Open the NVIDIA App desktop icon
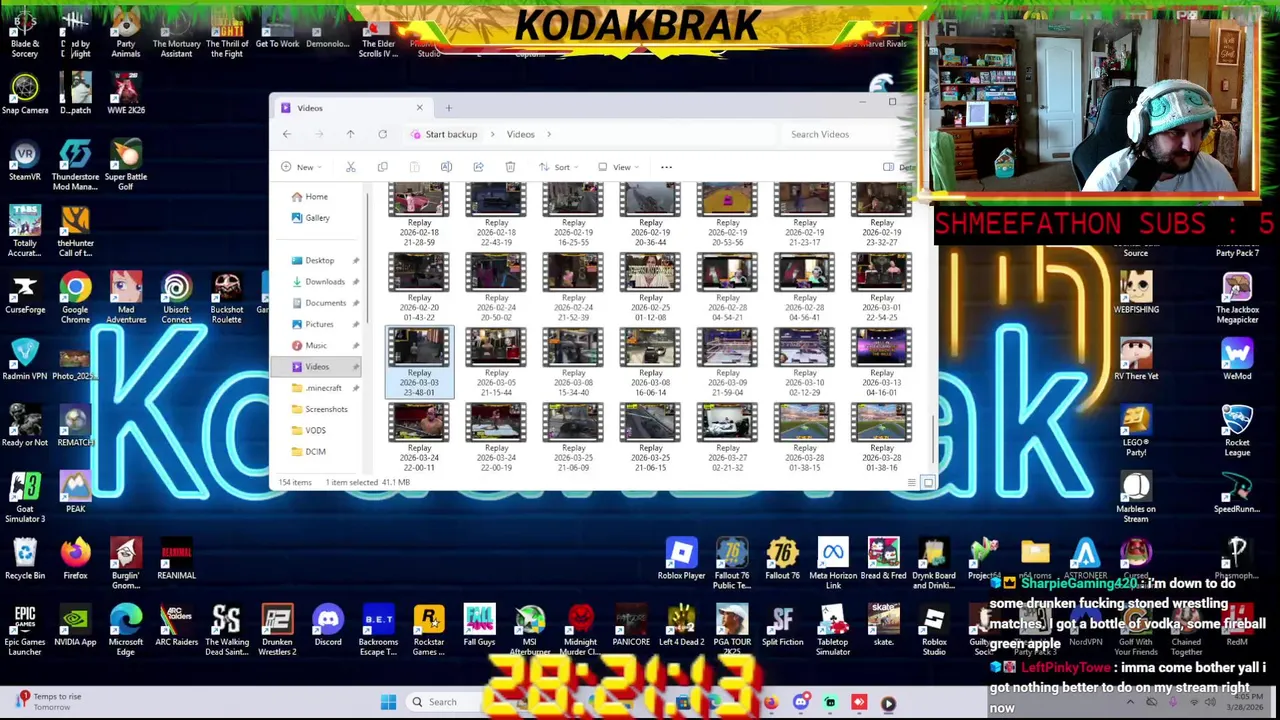 (x=75, y=627)
